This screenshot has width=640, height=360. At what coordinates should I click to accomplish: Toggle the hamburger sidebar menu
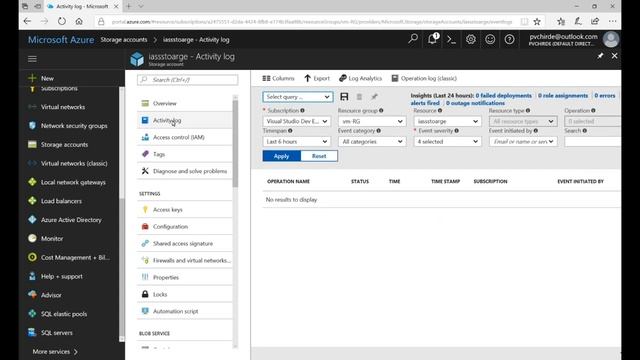(x=32, y=59)
